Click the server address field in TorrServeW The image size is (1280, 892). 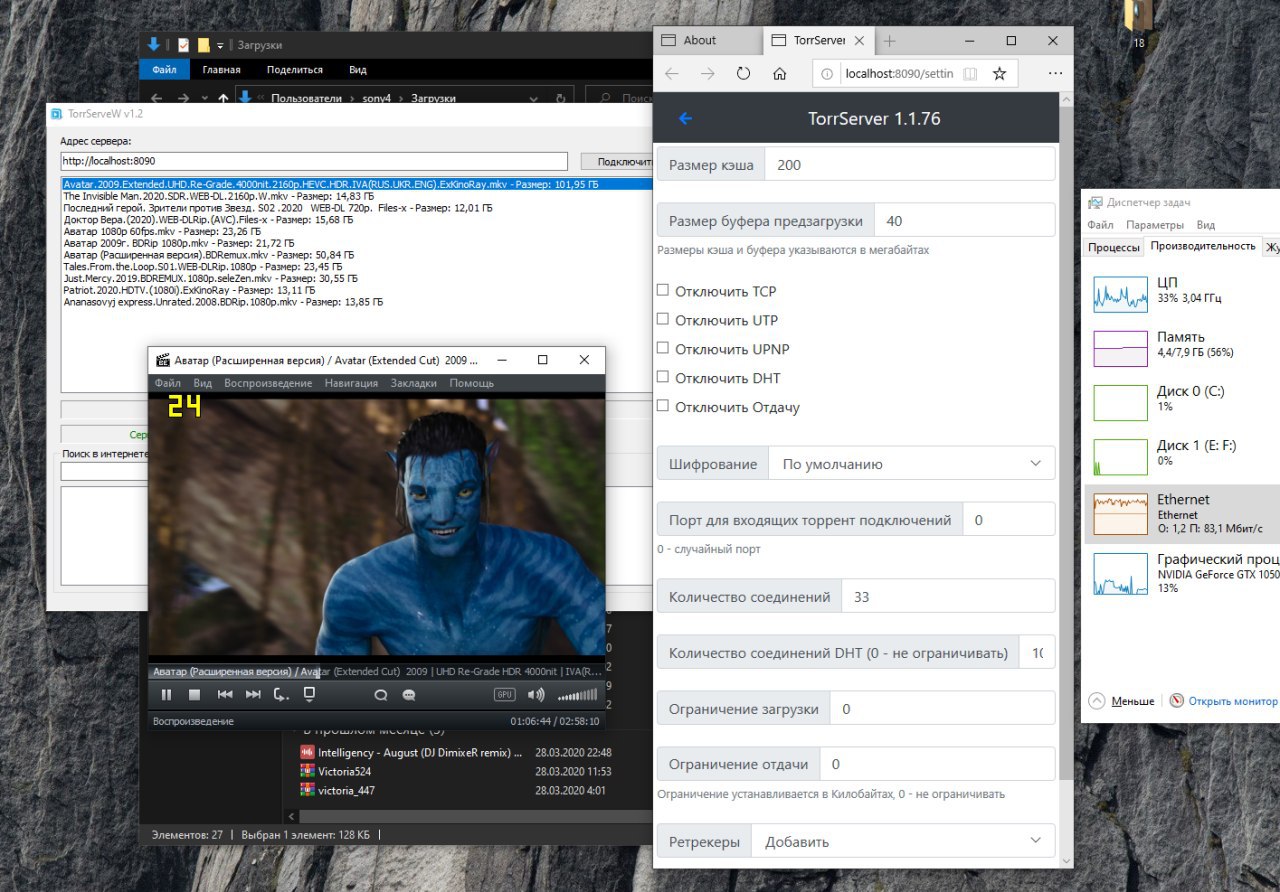314,161
